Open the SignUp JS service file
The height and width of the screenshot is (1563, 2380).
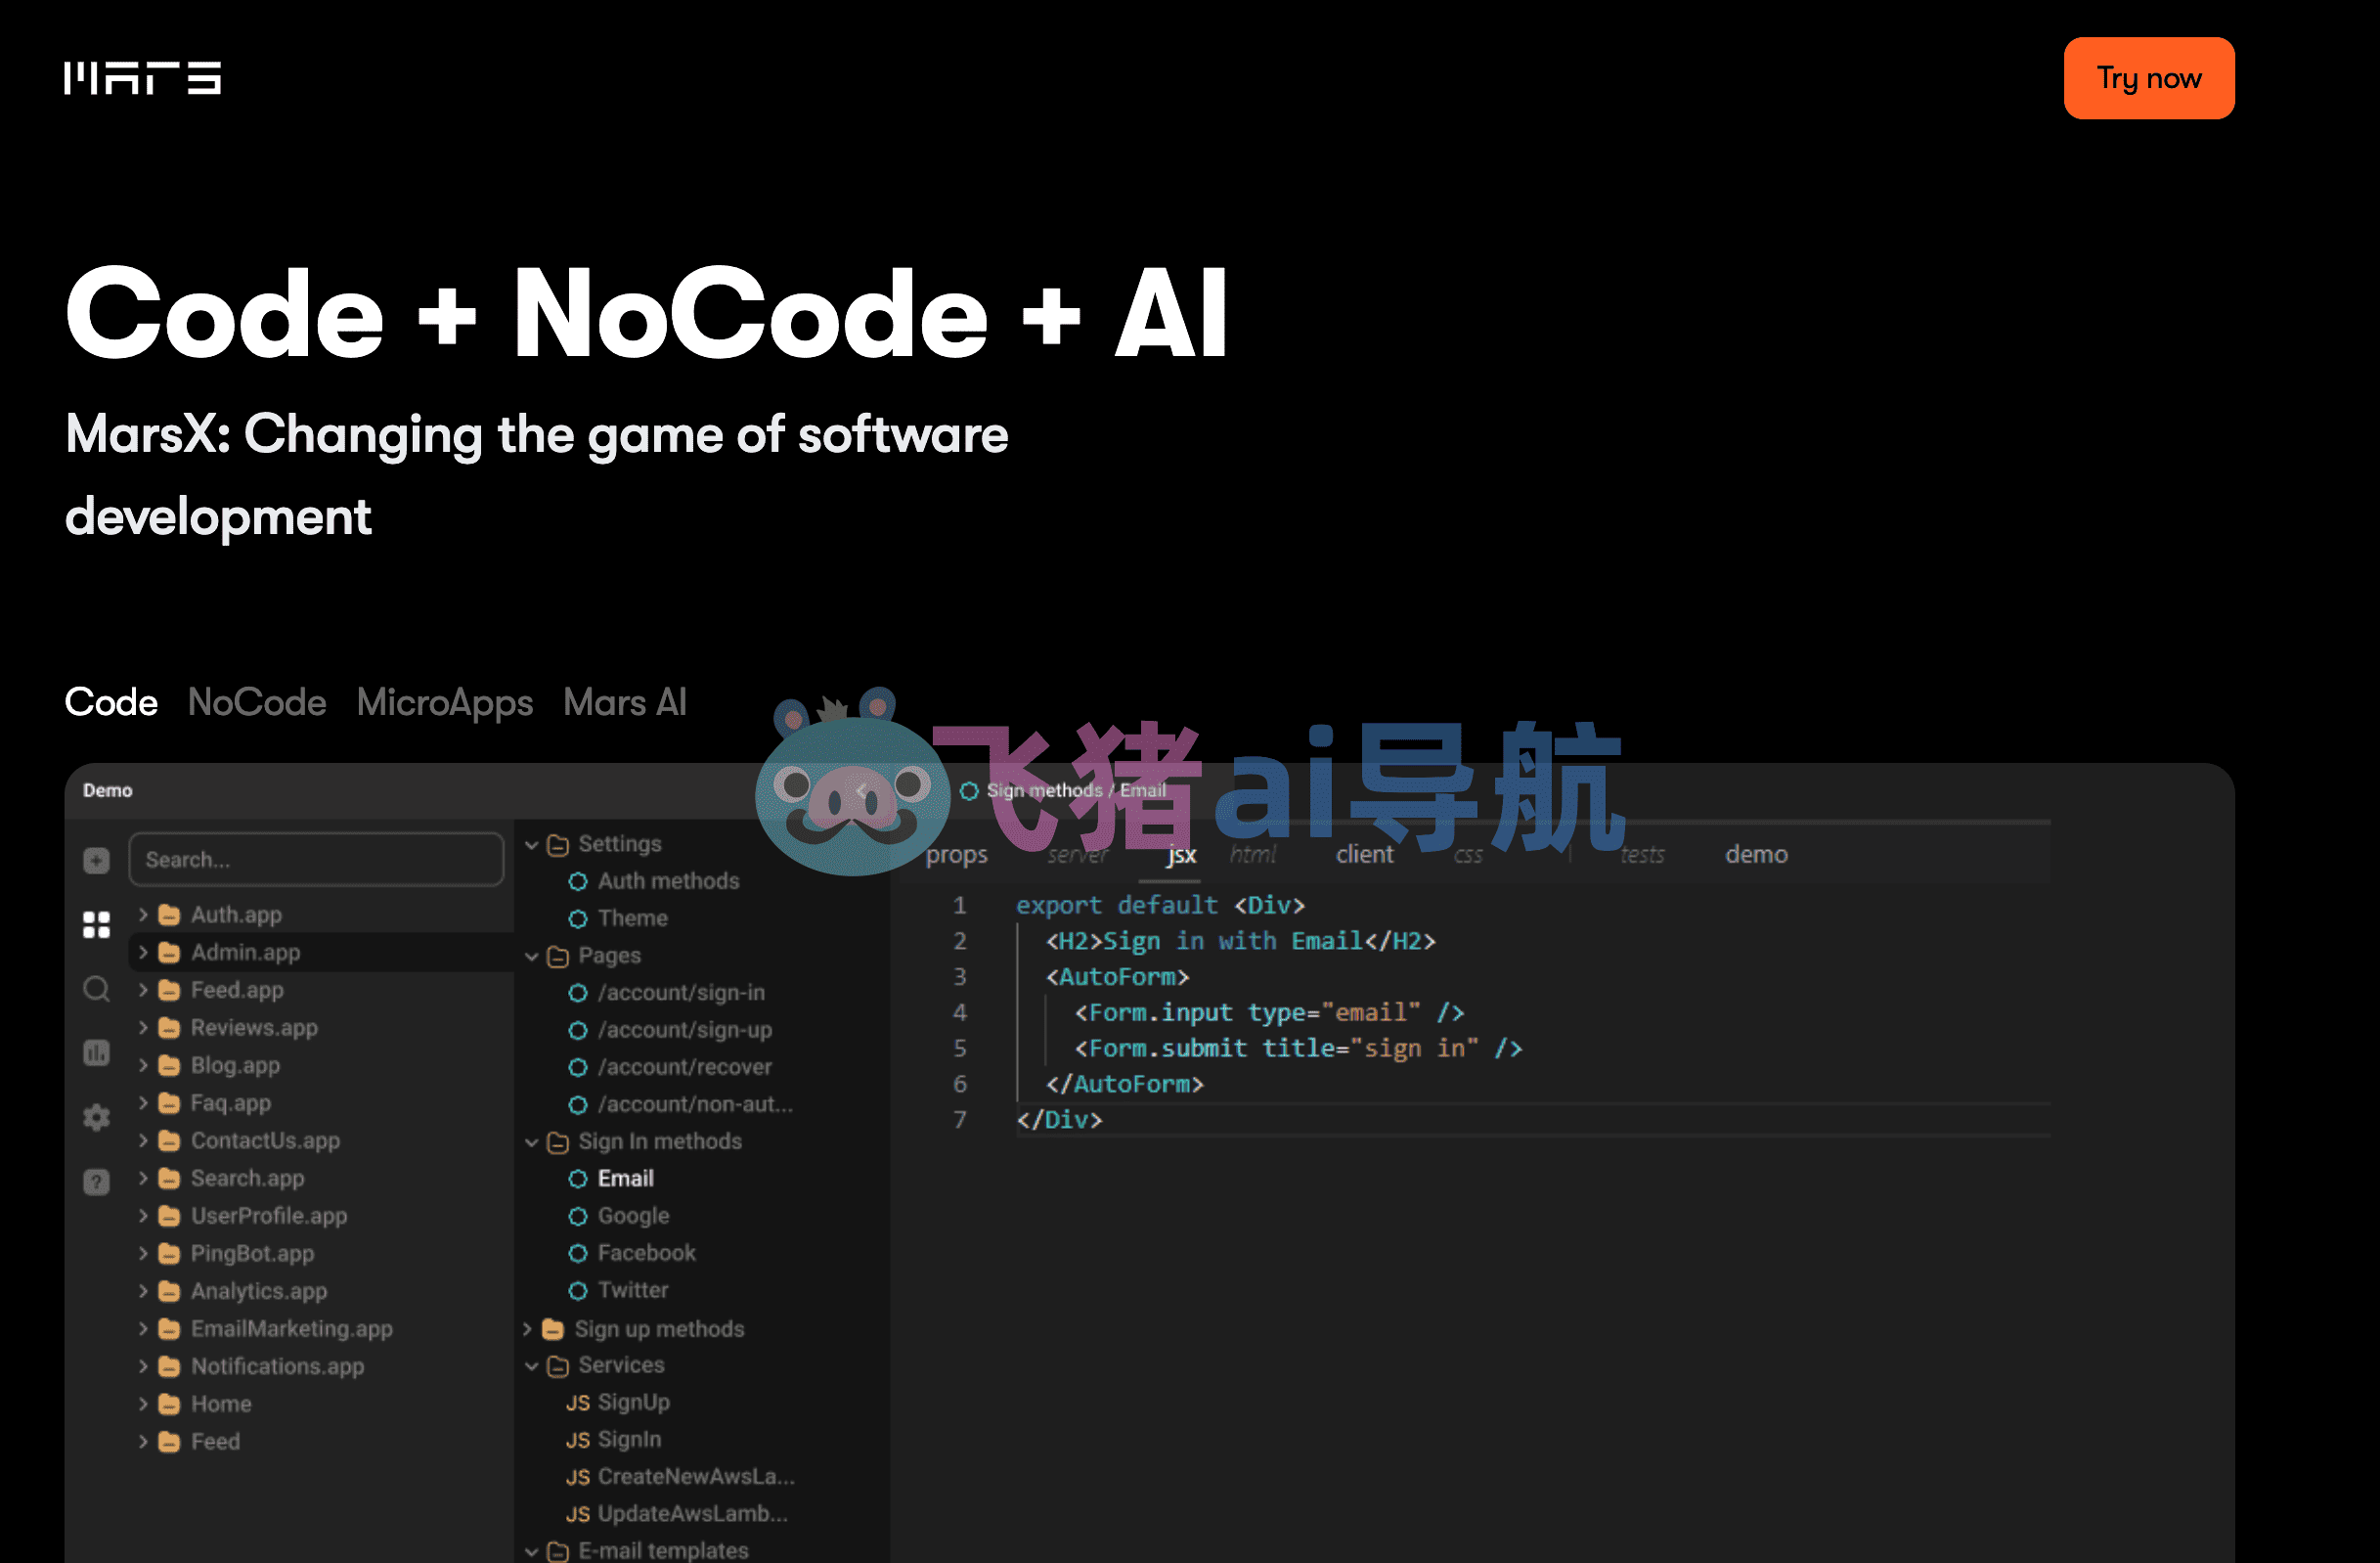[618, 1402]
